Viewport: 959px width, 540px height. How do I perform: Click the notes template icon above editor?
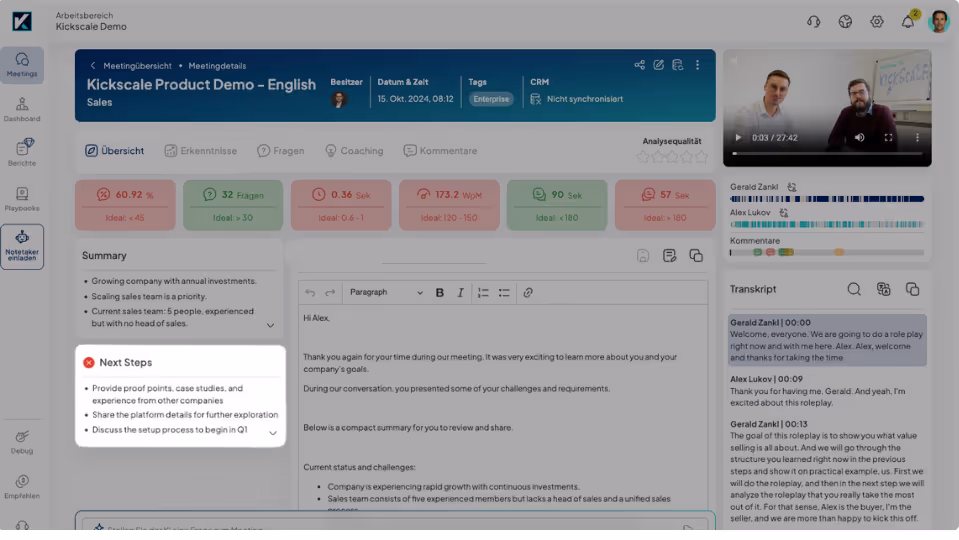[x=669, y=256]
